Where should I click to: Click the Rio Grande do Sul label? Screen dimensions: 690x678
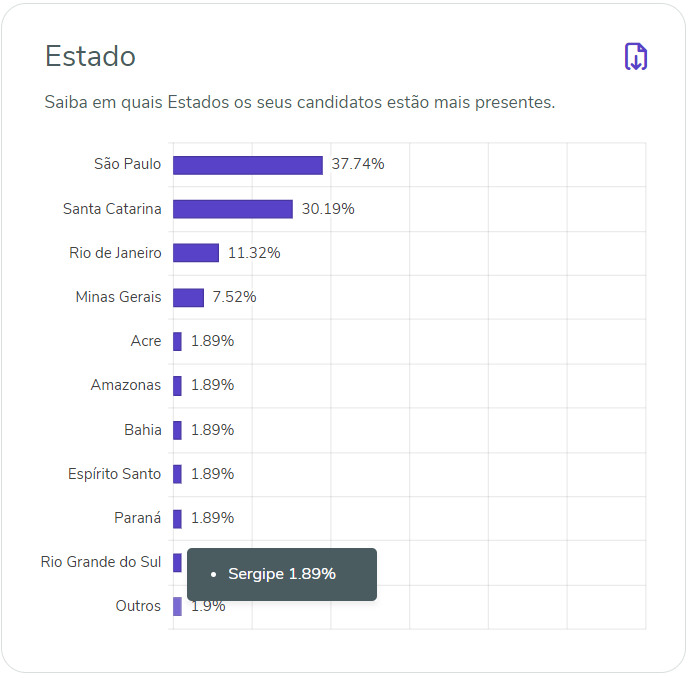(100, 562)
